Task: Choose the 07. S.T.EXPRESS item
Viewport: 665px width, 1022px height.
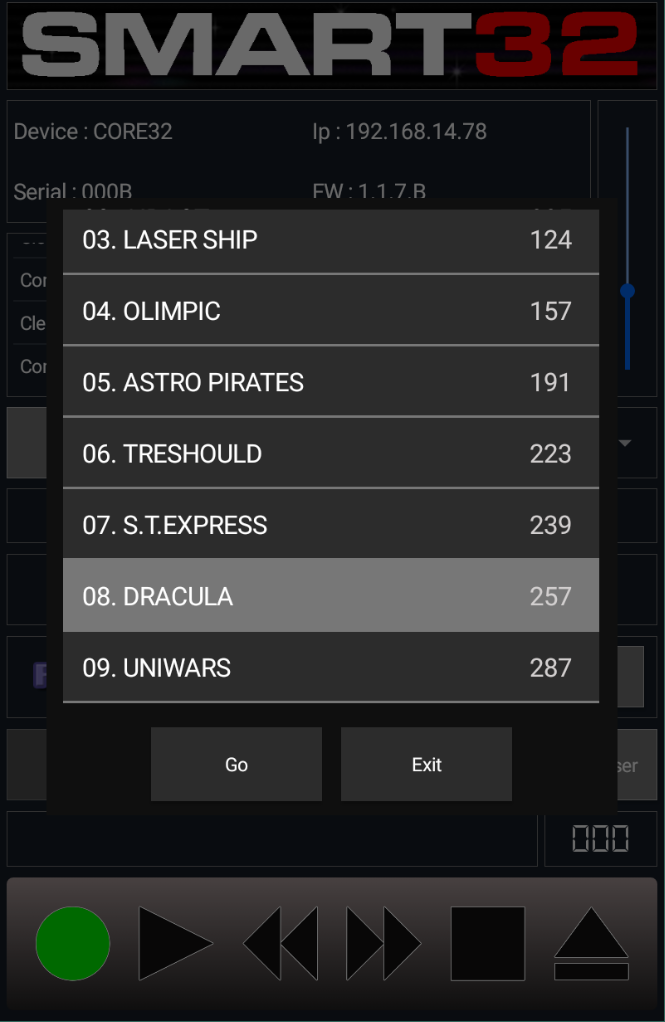Action: point(331,525)
